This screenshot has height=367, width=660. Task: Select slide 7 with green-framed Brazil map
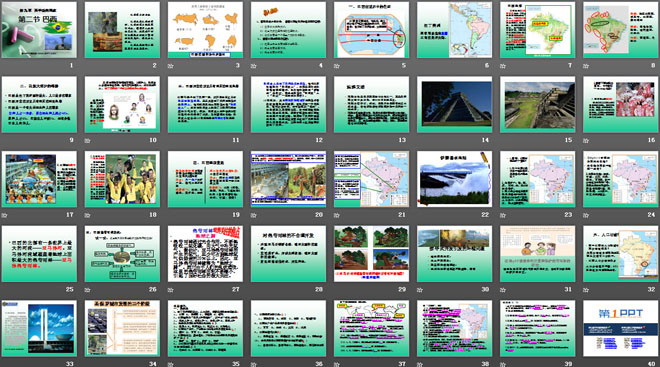coord(538,30)
